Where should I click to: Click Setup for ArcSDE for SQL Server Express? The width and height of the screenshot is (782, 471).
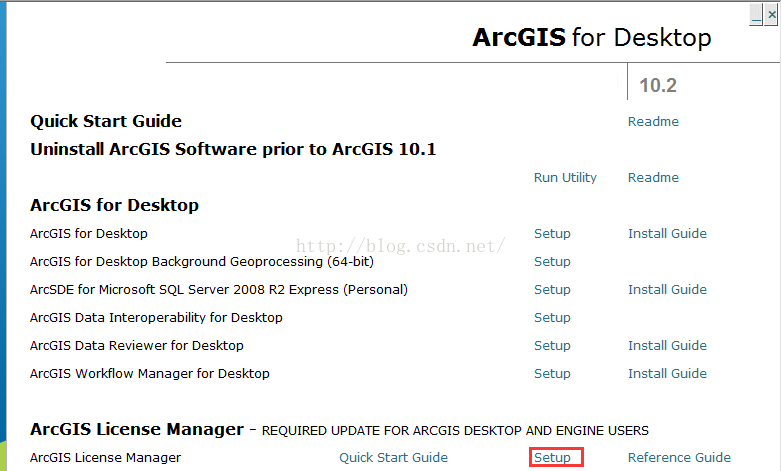[552, 290]
